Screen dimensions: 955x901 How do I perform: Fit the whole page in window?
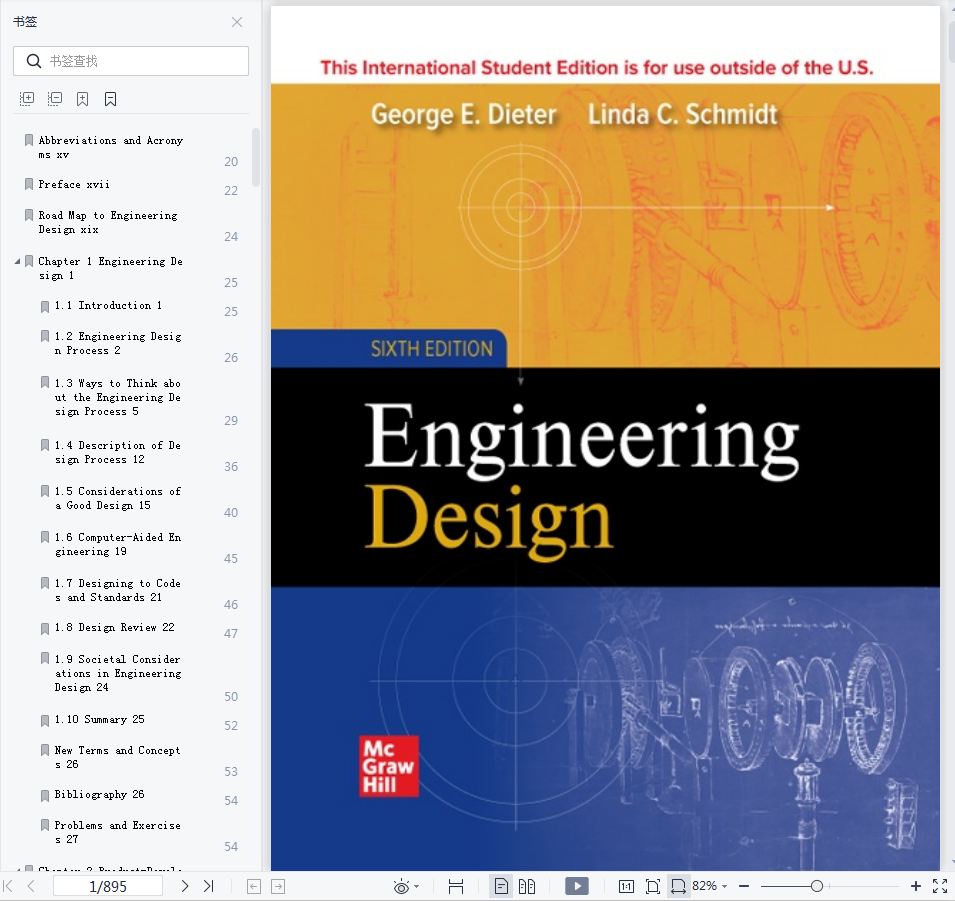(x=652, y=886)
